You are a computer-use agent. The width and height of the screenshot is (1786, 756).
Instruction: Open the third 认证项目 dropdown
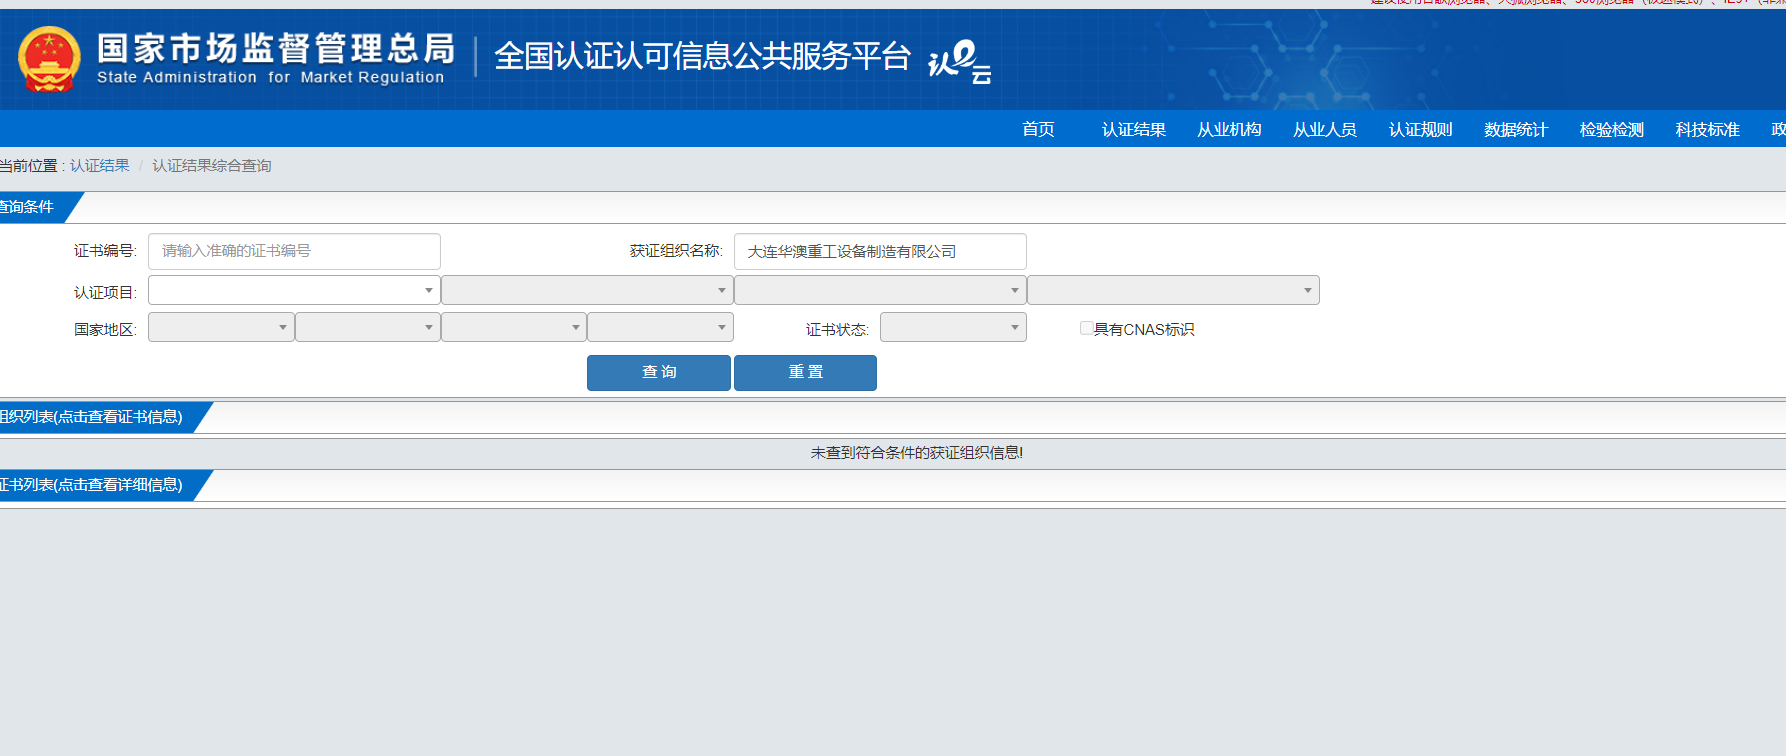(880, 290)
